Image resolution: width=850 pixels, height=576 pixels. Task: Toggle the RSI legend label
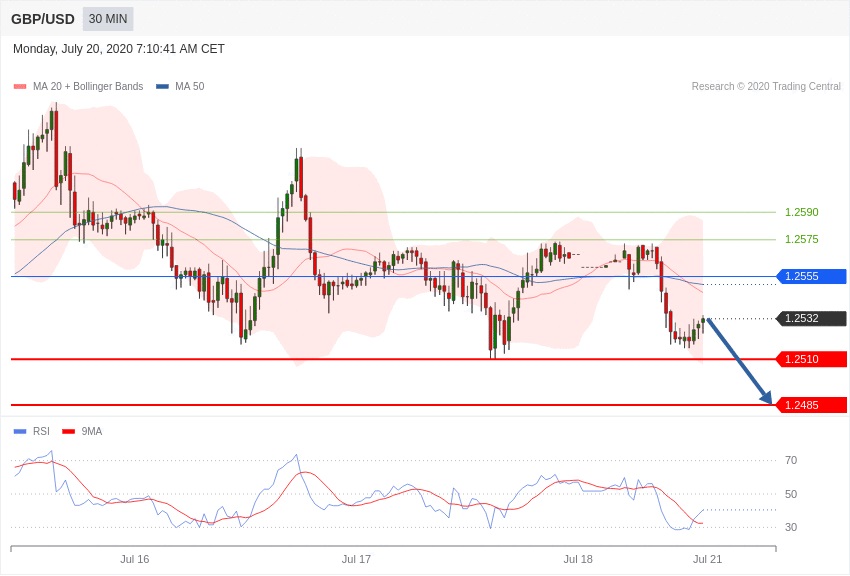41,432
